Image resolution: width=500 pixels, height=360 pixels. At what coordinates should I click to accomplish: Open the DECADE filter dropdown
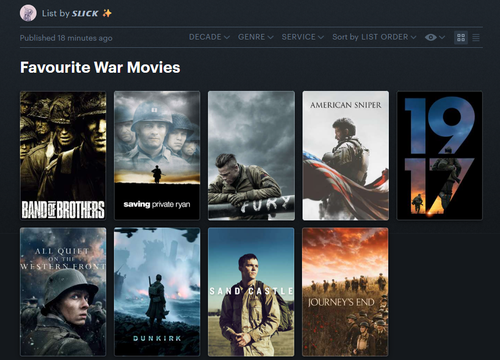click(209, 37)
